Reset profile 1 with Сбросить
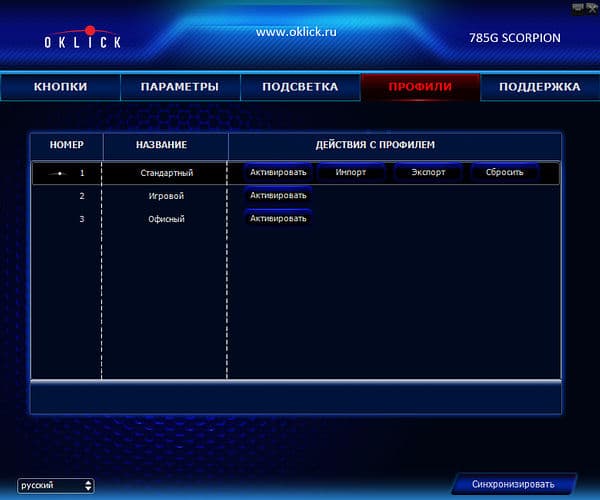The image size is (600, 500). click(x=504, y=173)
